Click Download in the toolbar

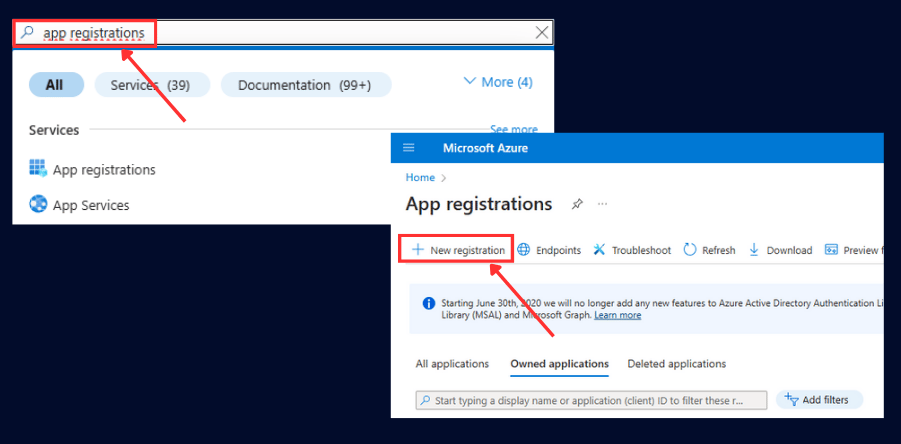pos(780,250)
